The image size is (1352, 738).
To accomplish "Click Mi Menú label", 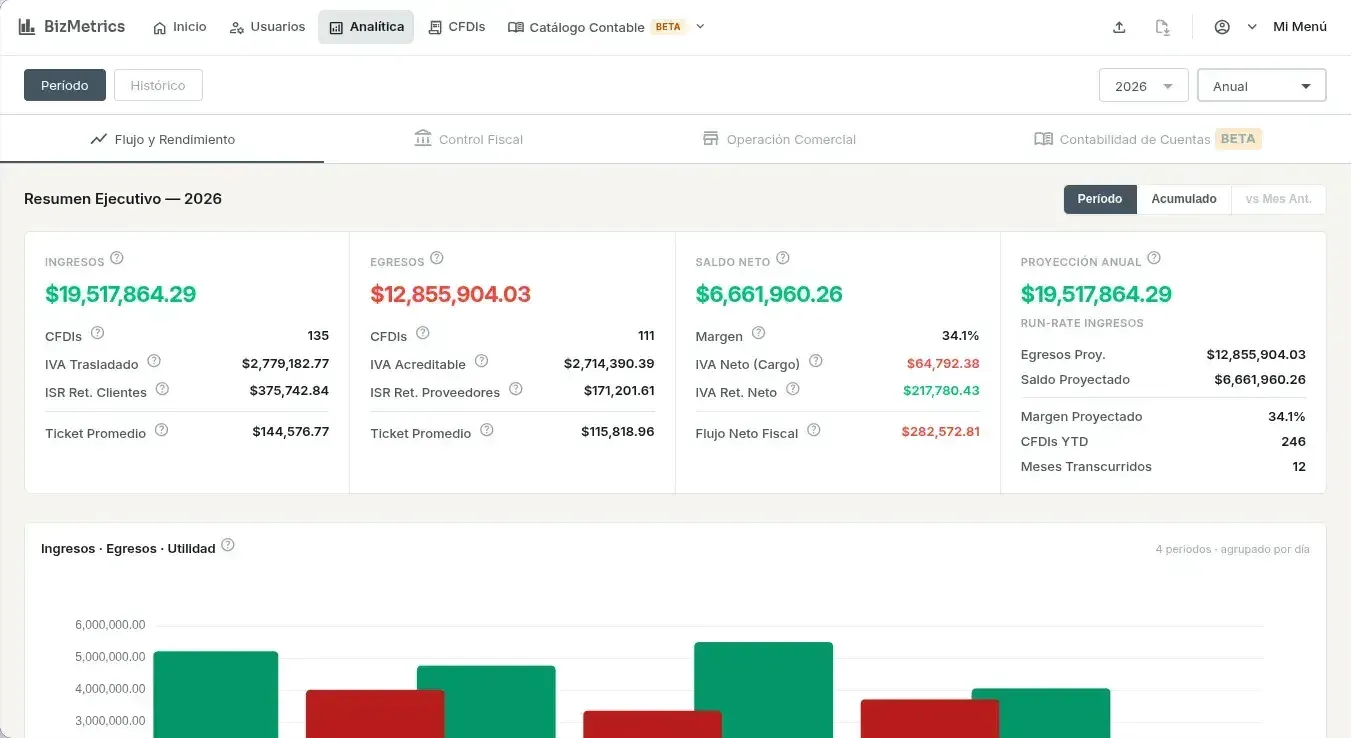I will [1300, 27].
